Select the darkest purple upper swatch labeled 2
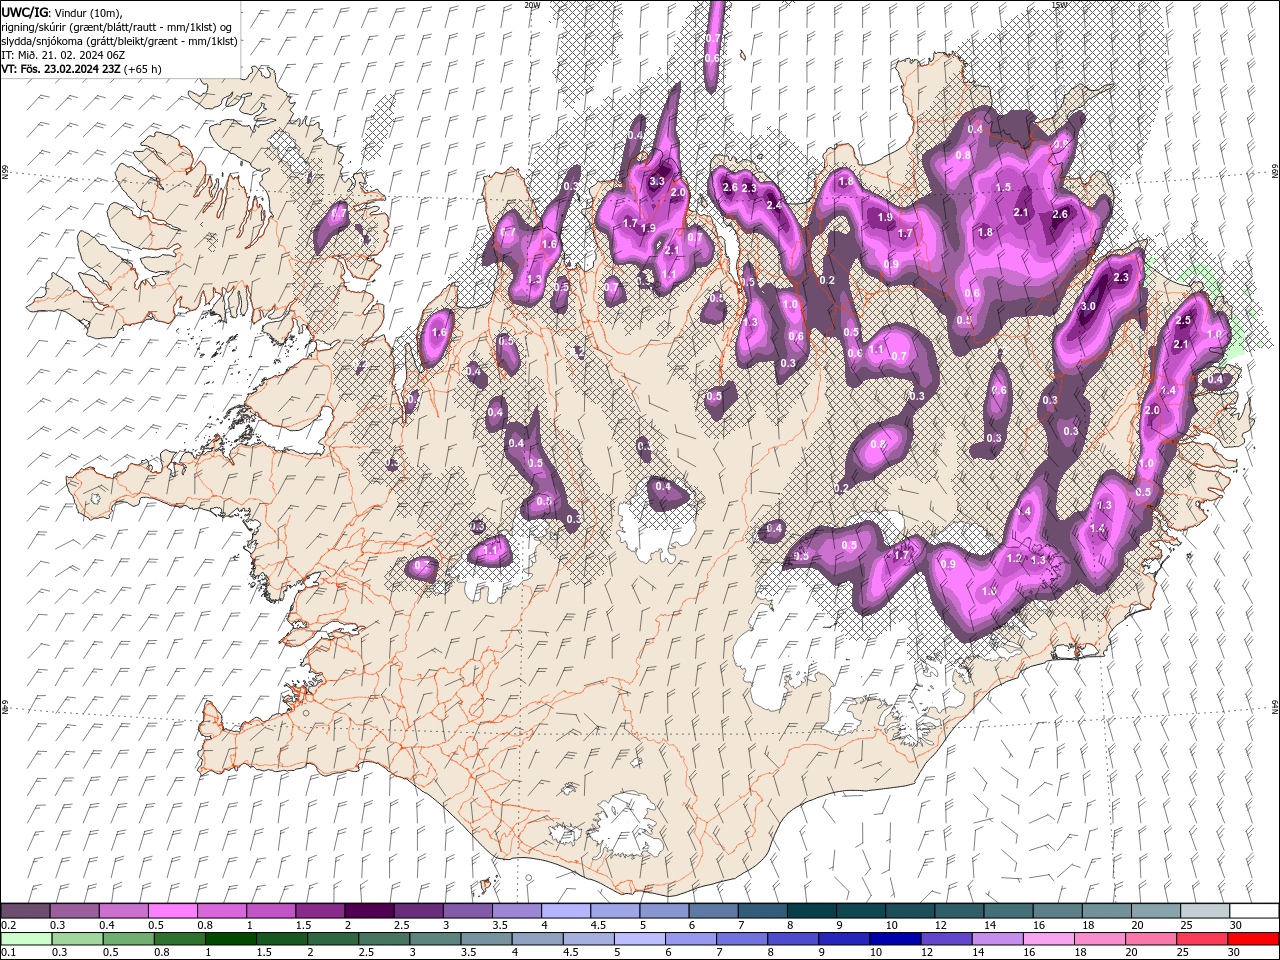Viewport: 1280px width, 960px height. point(369,911)
